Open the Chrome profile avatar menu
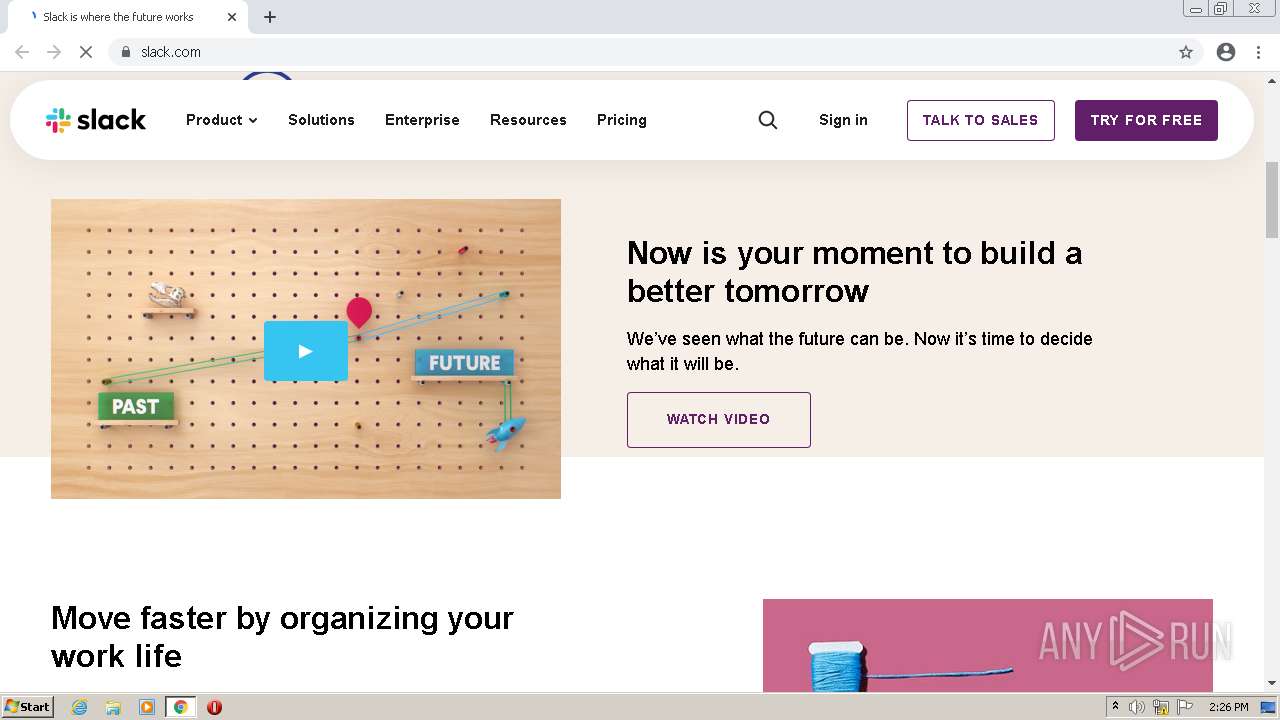 [1226, 52]
